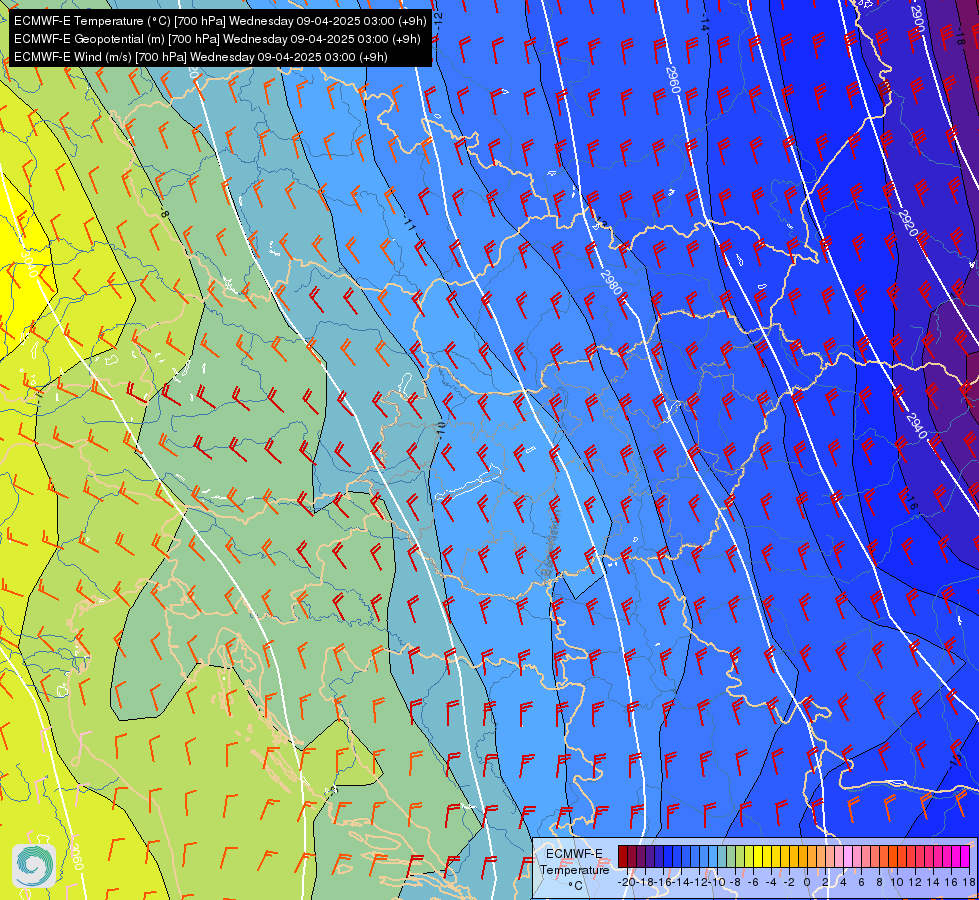Click the '2940' geopotential contour label
Image resolution: width=979 pixels, height=900 pixels.
tap(915, 426)
